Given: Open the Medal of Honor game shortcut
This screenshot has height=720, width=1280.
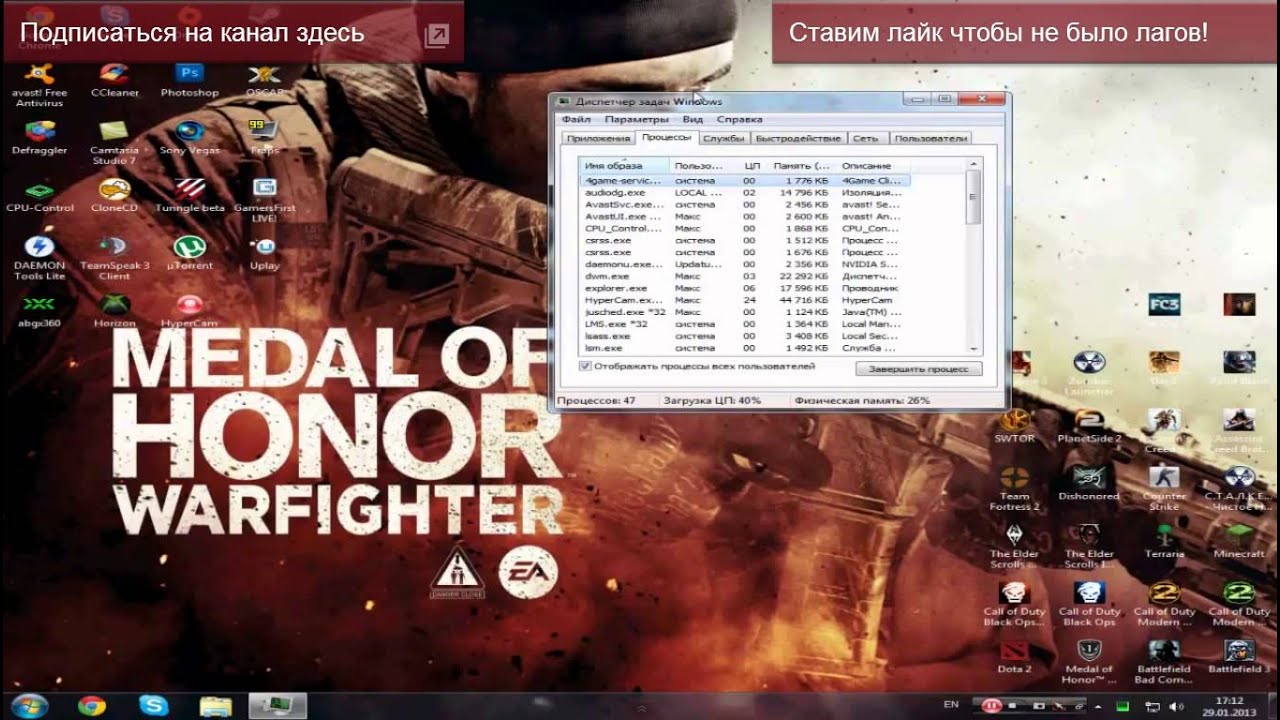Looking at the screenshot, I should (1089, 661).
